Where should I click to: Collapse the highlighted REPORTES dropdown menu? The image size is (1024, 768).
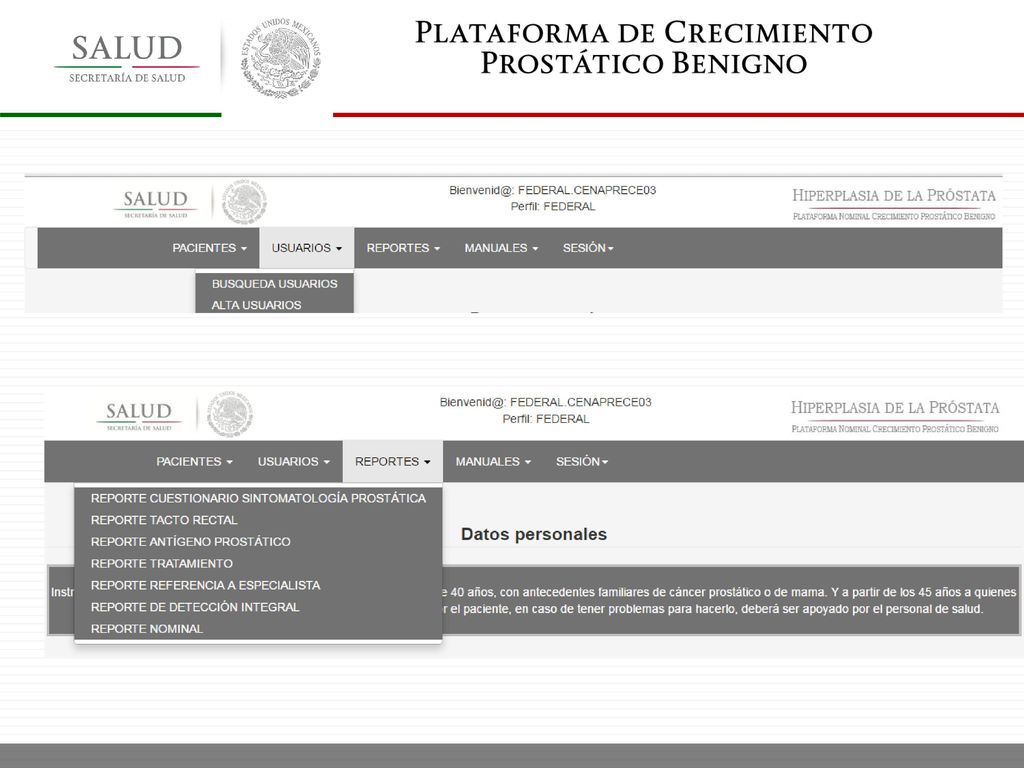(392, 462)
